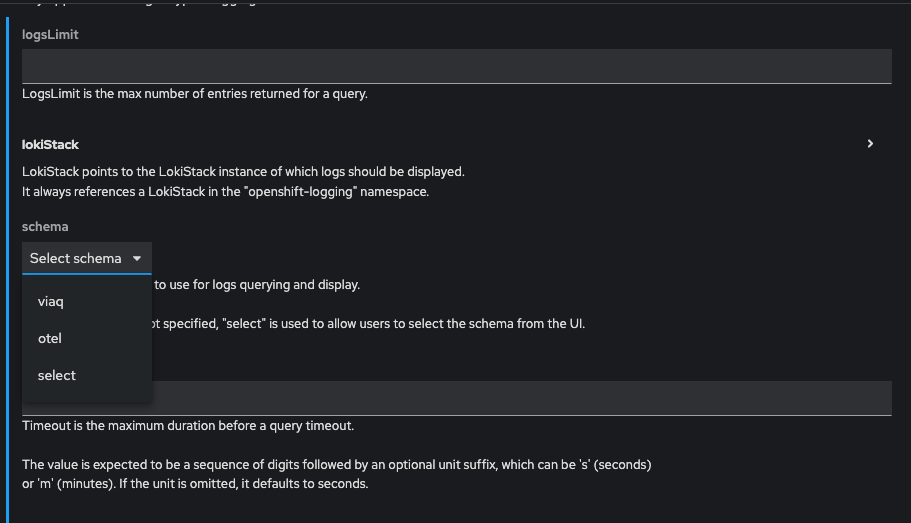Image resolution: width=911 pixels, height=523 pixels.
Task: Click the Timeout maximum duration description
Action: pyautogui.click(x=188, y=426)
